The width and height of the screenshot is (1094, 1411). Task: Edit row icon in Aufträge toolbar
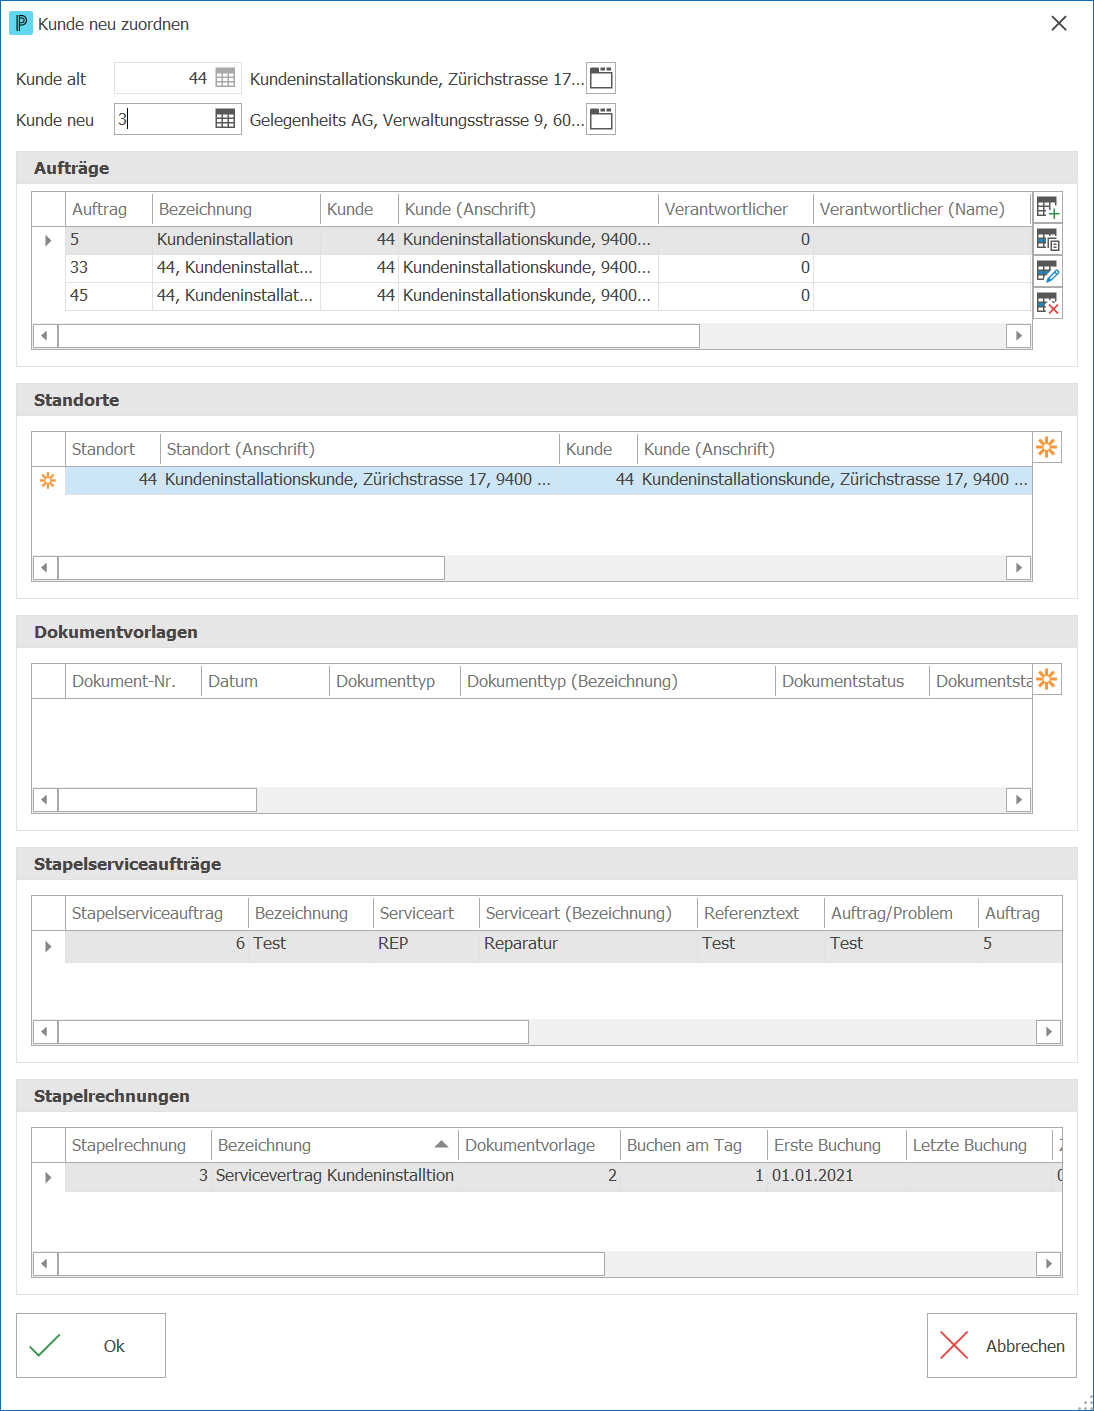point(1047,271)
